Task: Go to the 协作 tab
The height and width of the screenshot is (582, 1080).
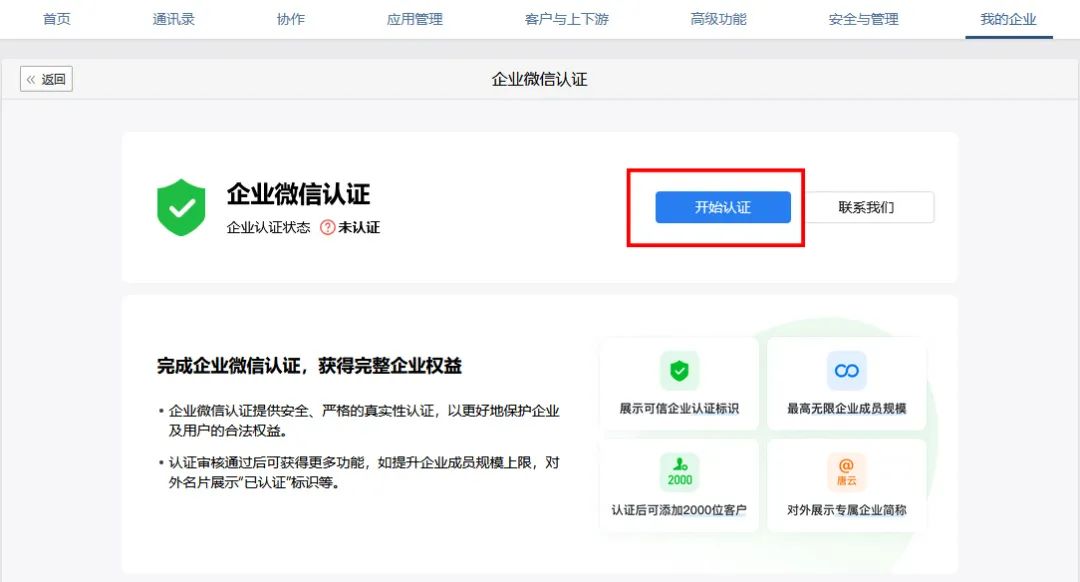Action: point(291,19)
